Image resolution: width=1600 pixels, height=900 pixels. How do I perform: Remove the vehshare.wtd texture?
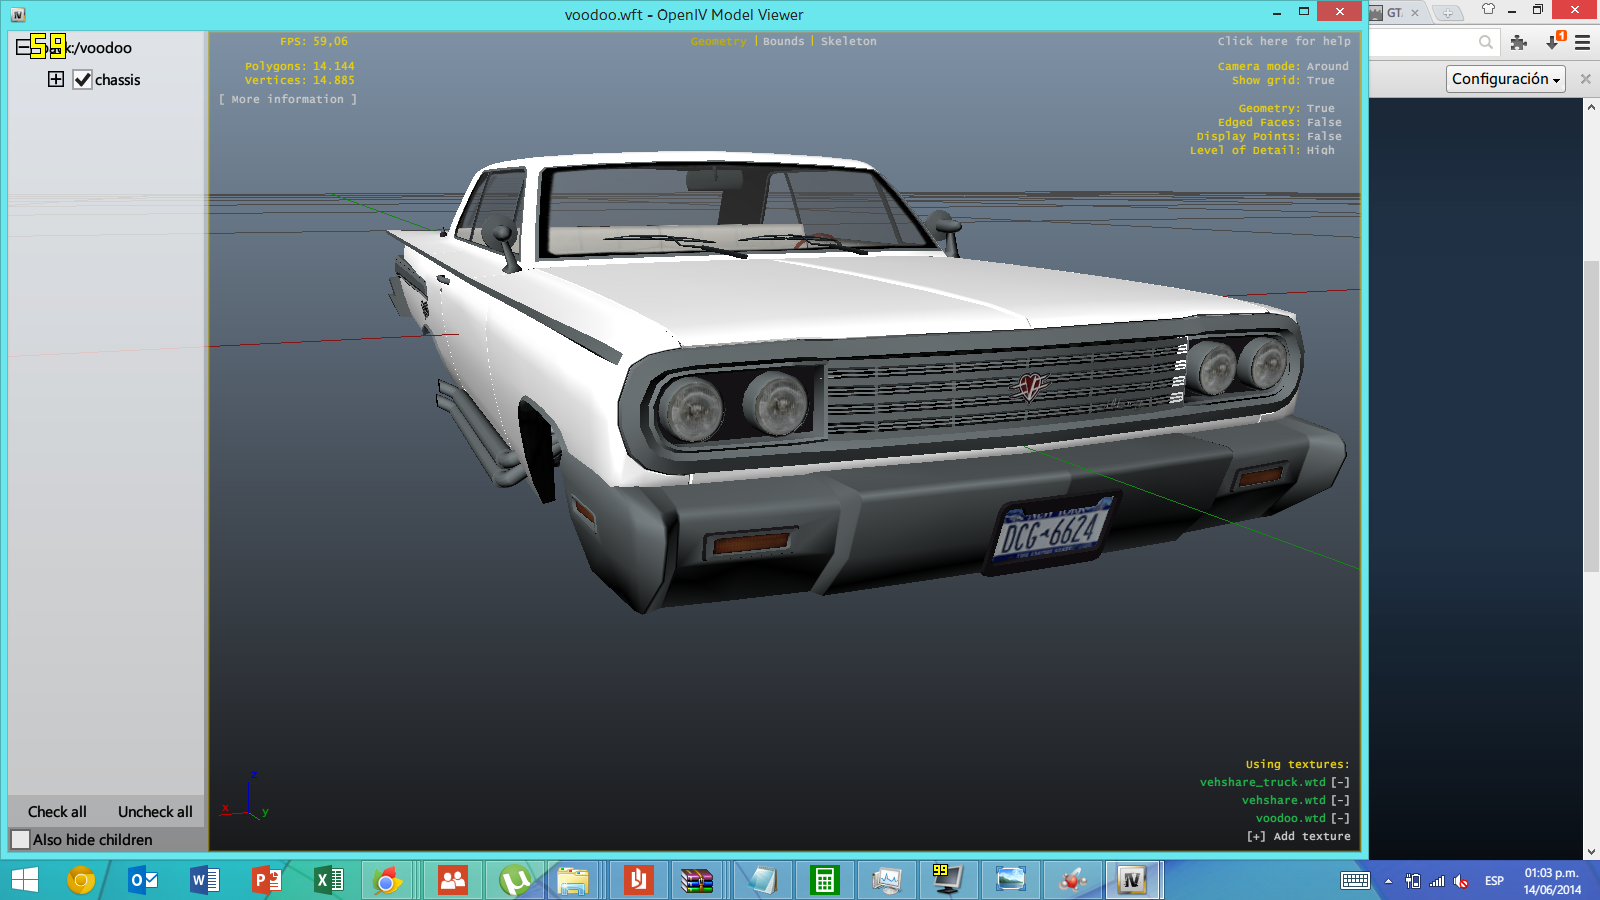(1340, 800)
